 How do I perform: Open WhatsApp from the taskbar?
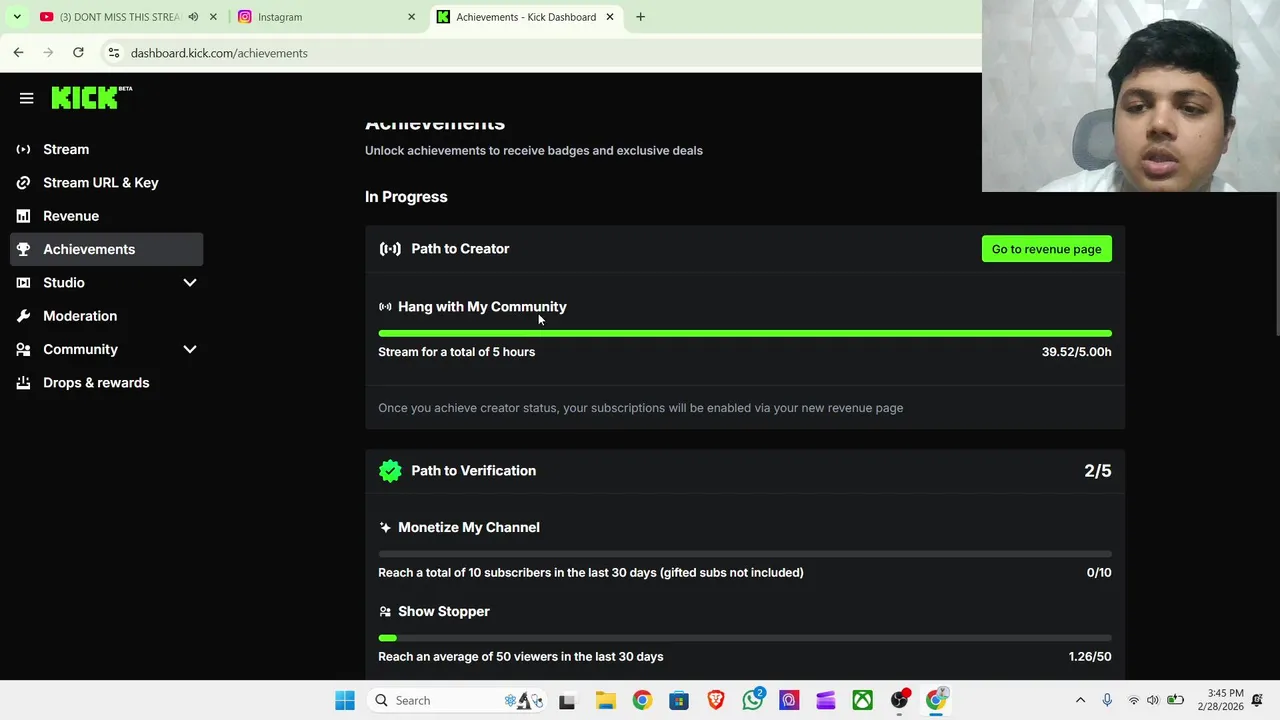tap(753, 700)
